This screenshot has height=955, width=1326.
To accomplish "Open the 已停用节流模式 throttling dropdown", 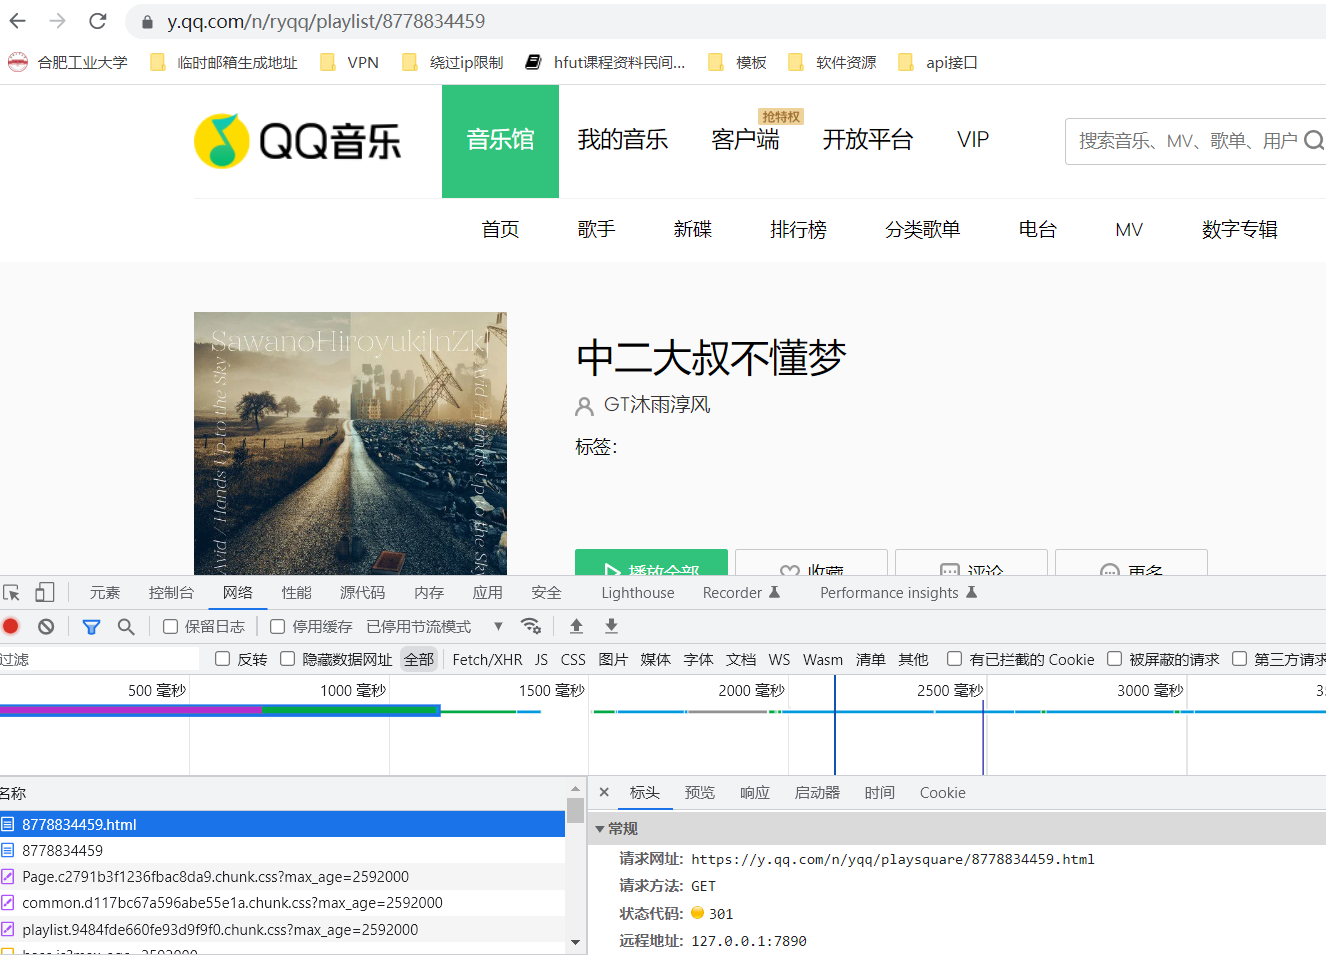I will pos(434,627).
